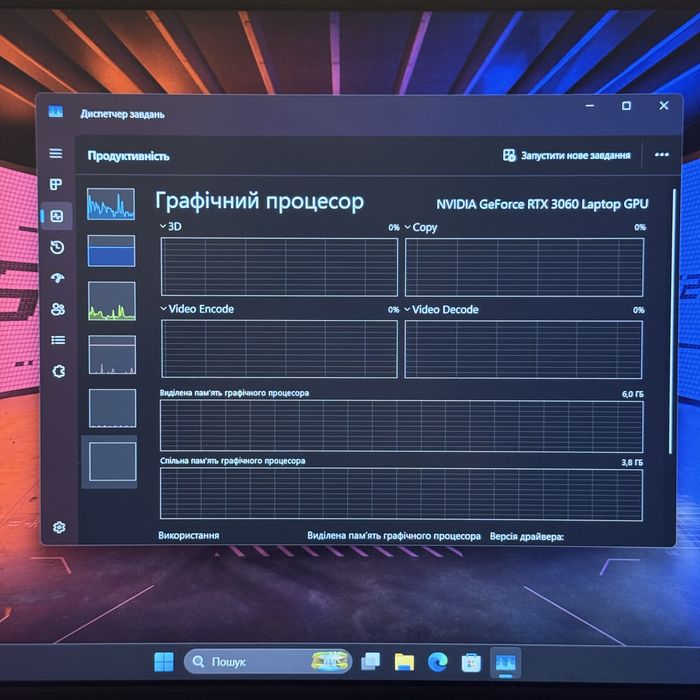Select the Memory performance thumbnail

tap(111, 251)
